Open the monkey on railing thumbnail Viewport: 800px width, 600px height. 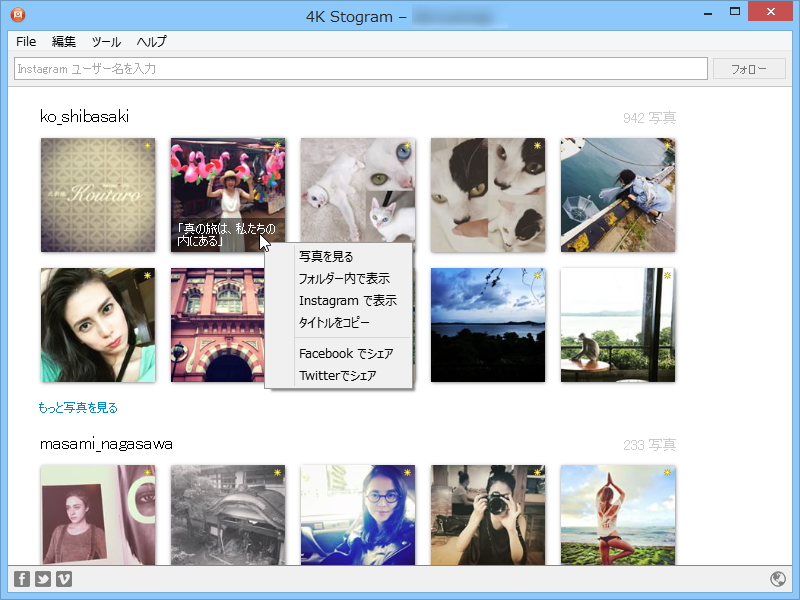(x=618, y=325)
